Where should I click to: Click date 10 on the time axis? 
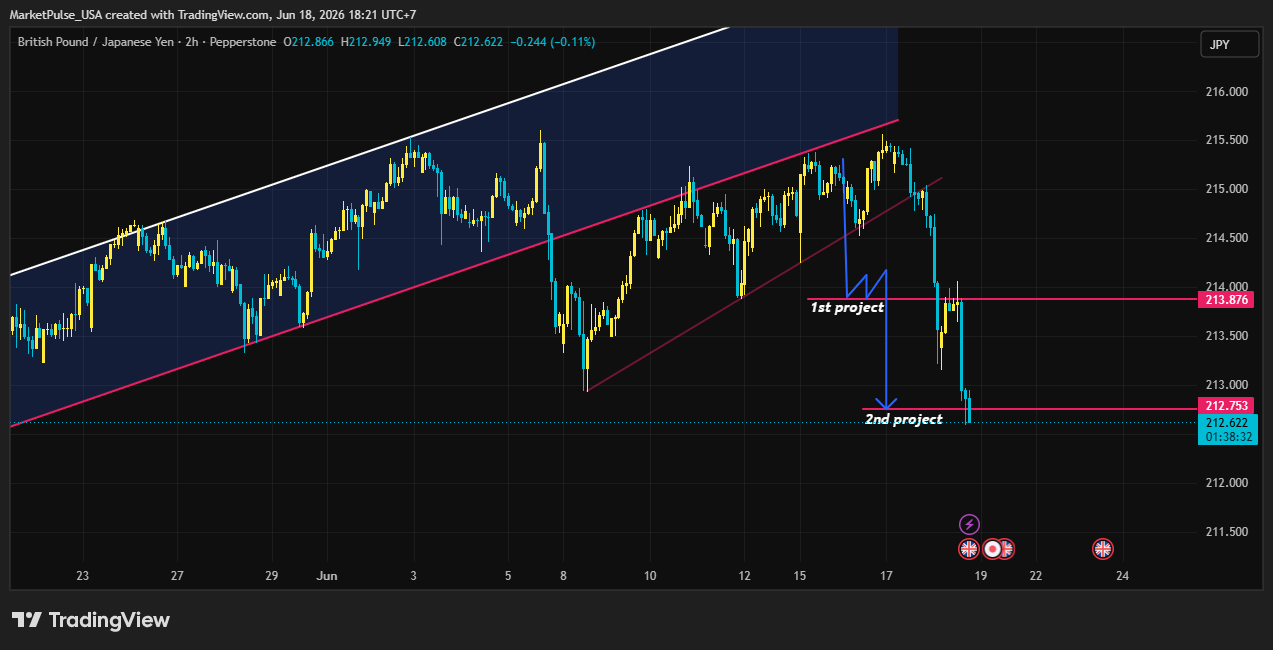point(650,576)
